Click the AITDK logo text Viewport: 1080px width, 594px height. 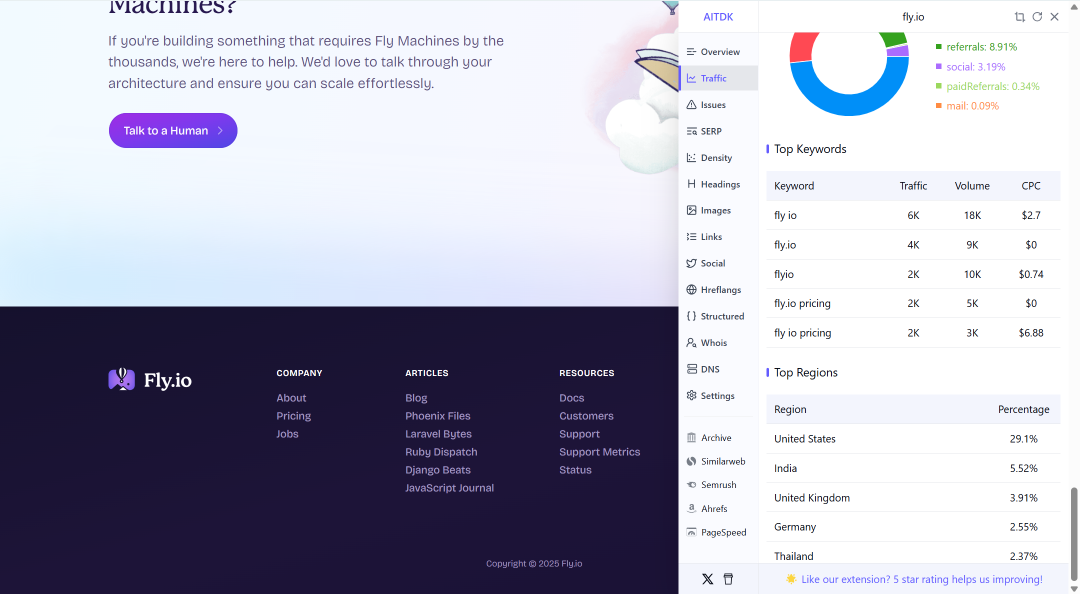718,17
